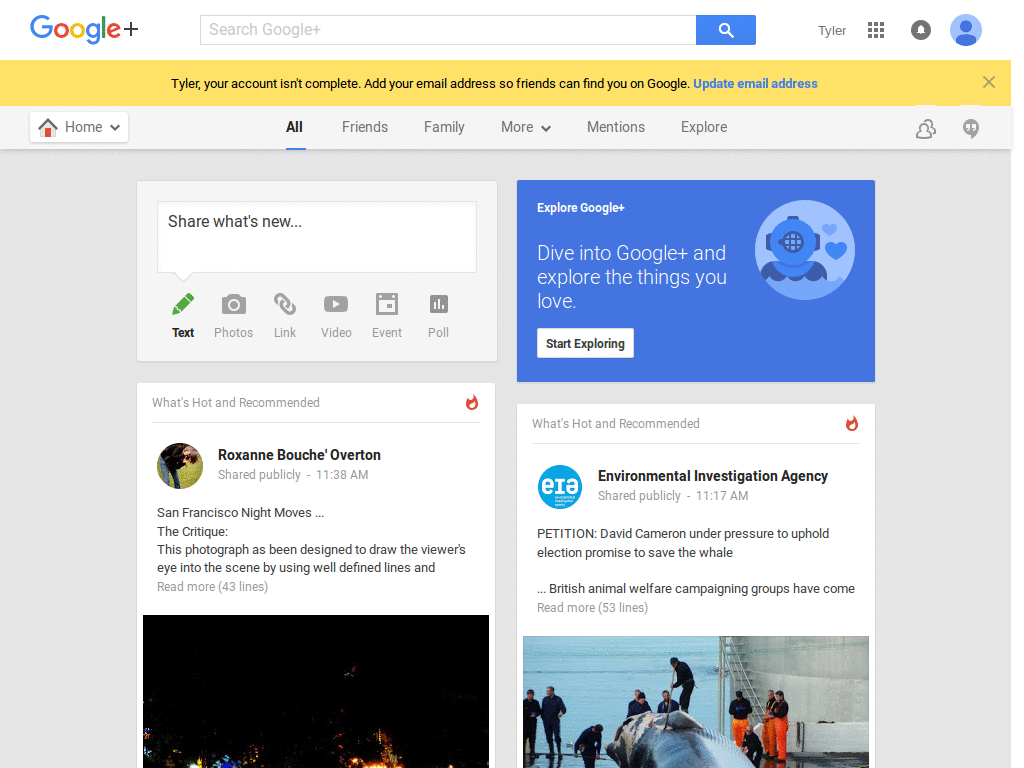Switch to the Friends tab
1024x768 pixels.
pos(365,127)
